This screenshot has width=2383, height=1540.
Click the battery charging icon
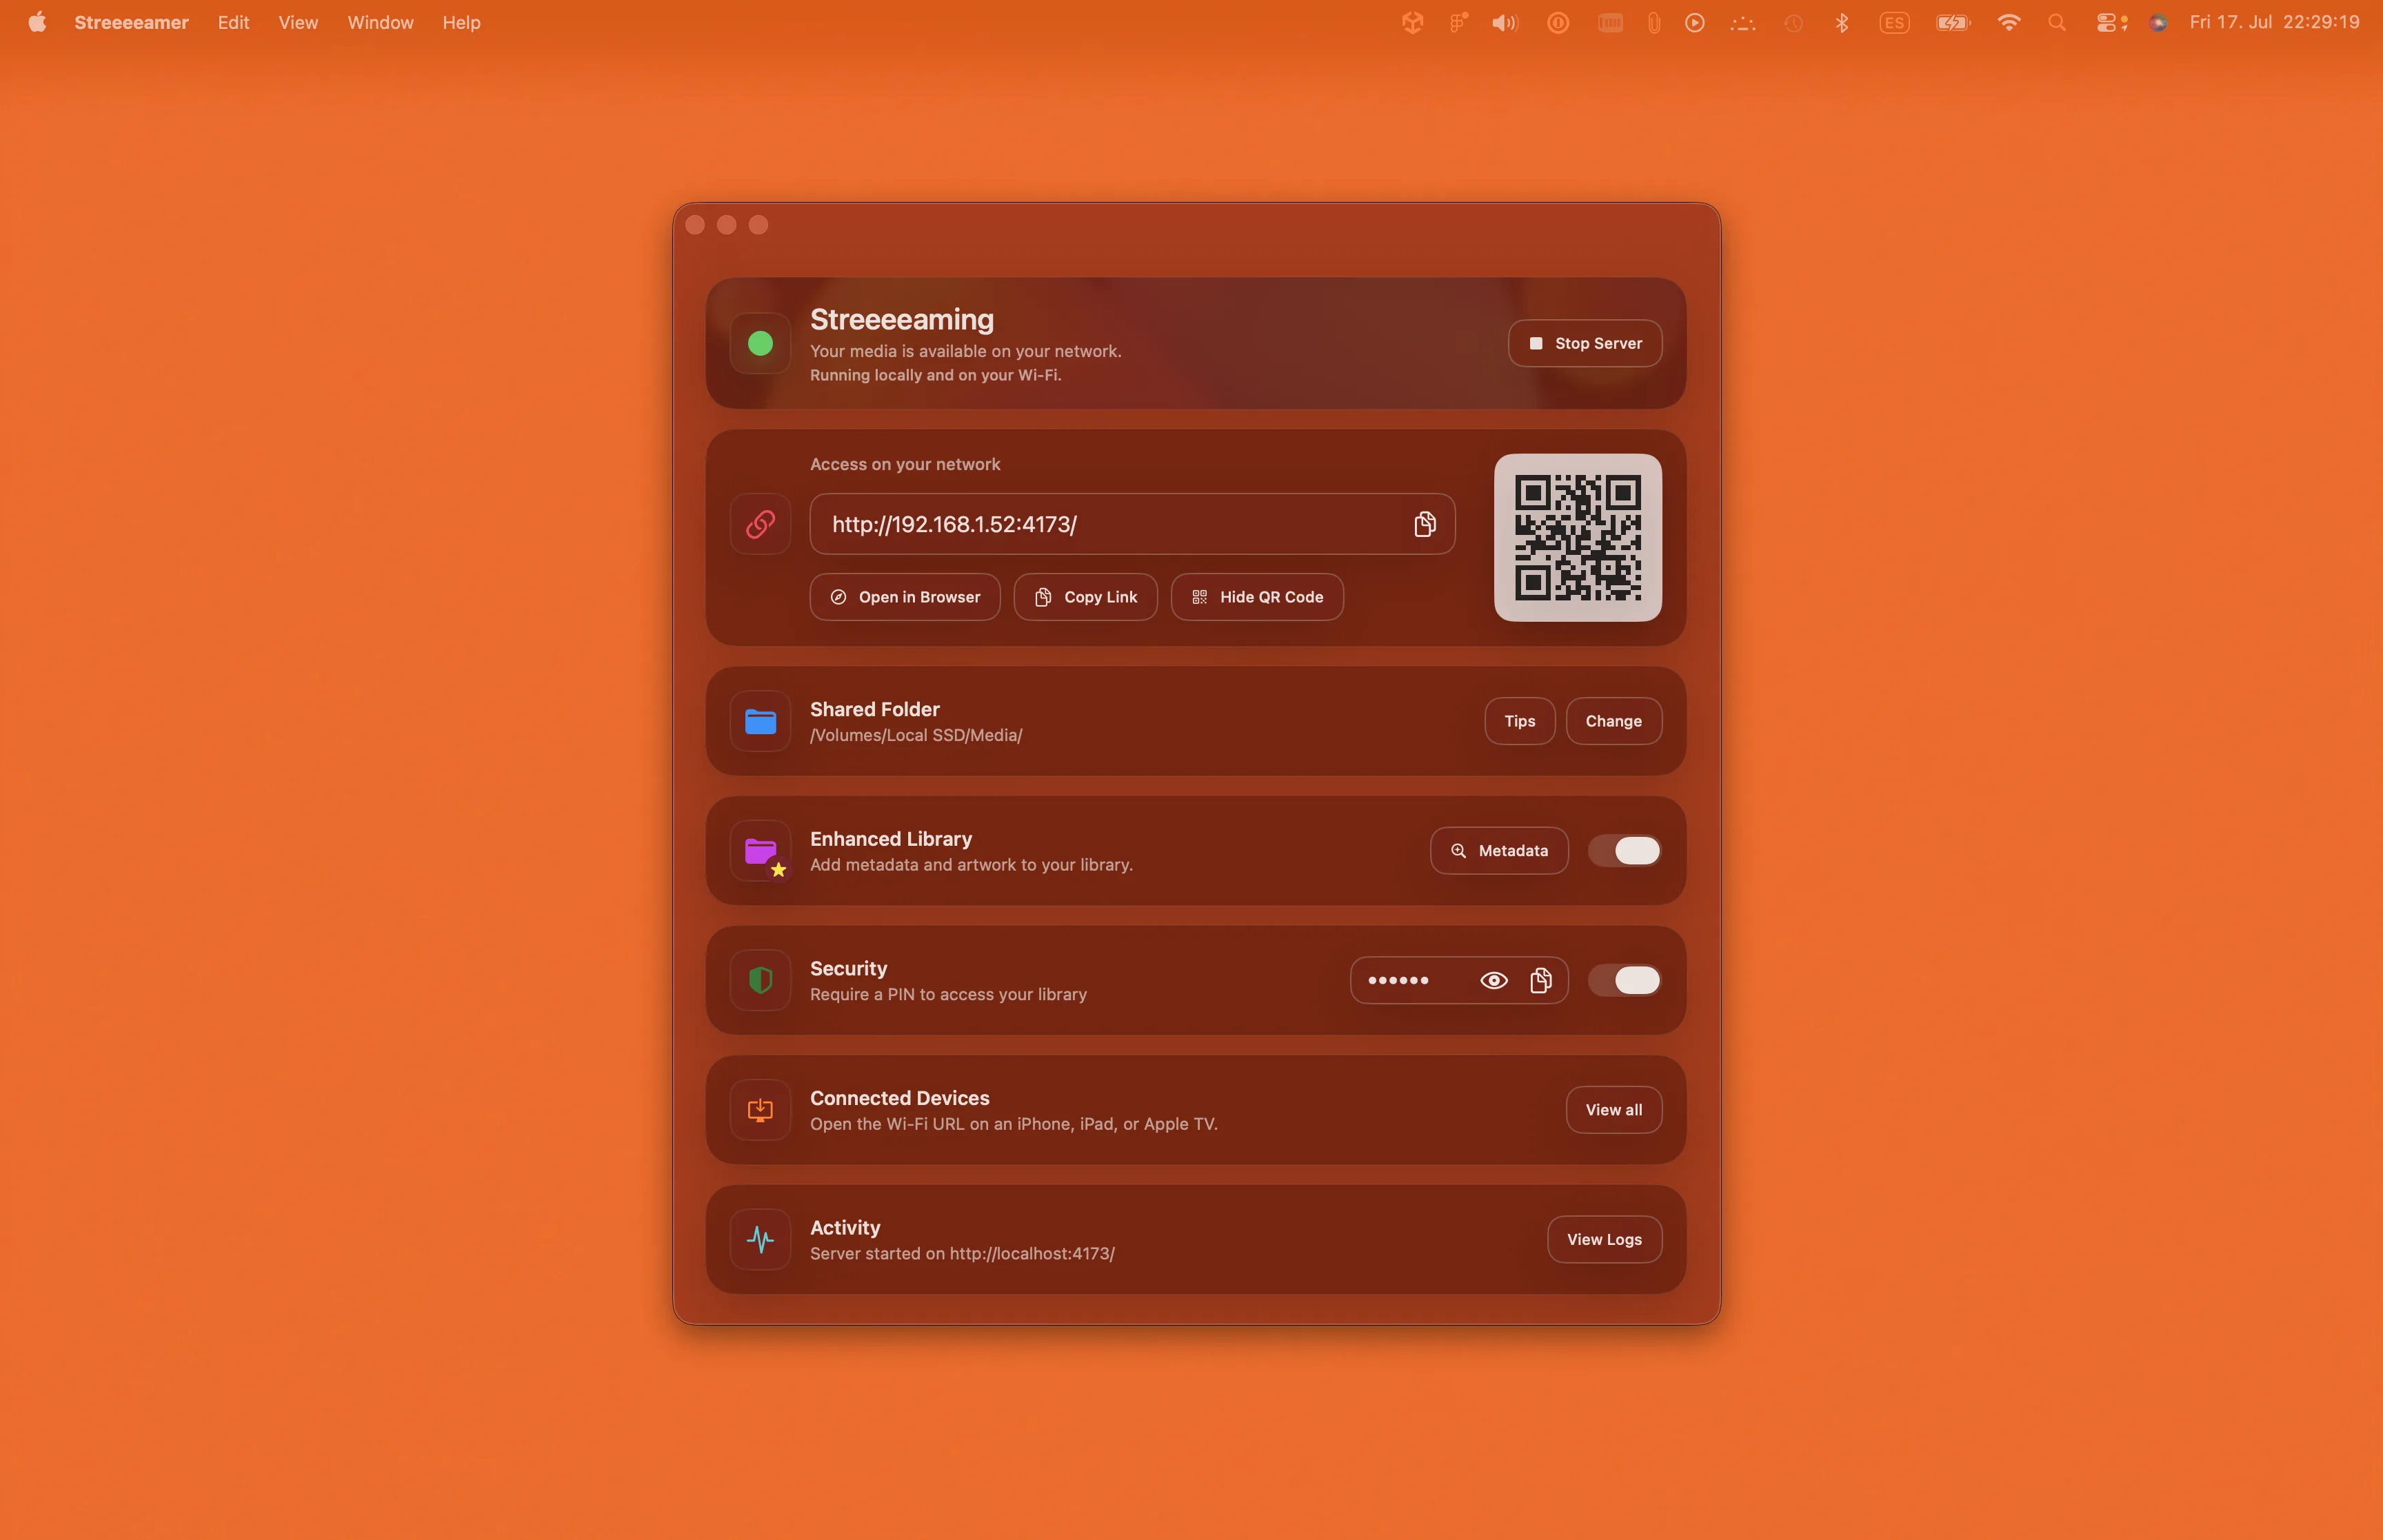pos(1952,22)
